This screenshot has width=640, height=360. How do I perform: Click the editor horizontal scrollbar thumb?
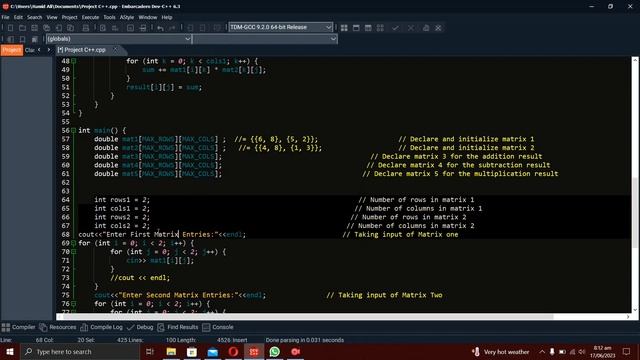[307, 317]
